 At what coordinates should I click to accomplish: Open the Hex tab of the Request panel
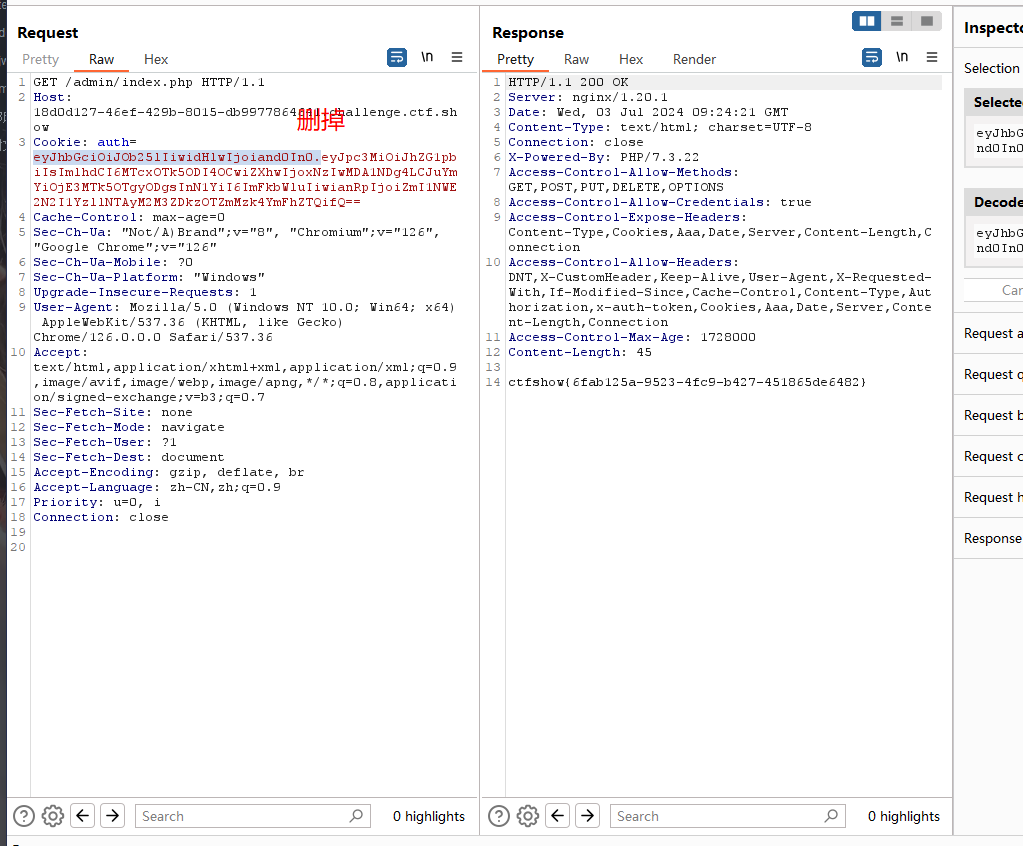[x=155, y=59]
